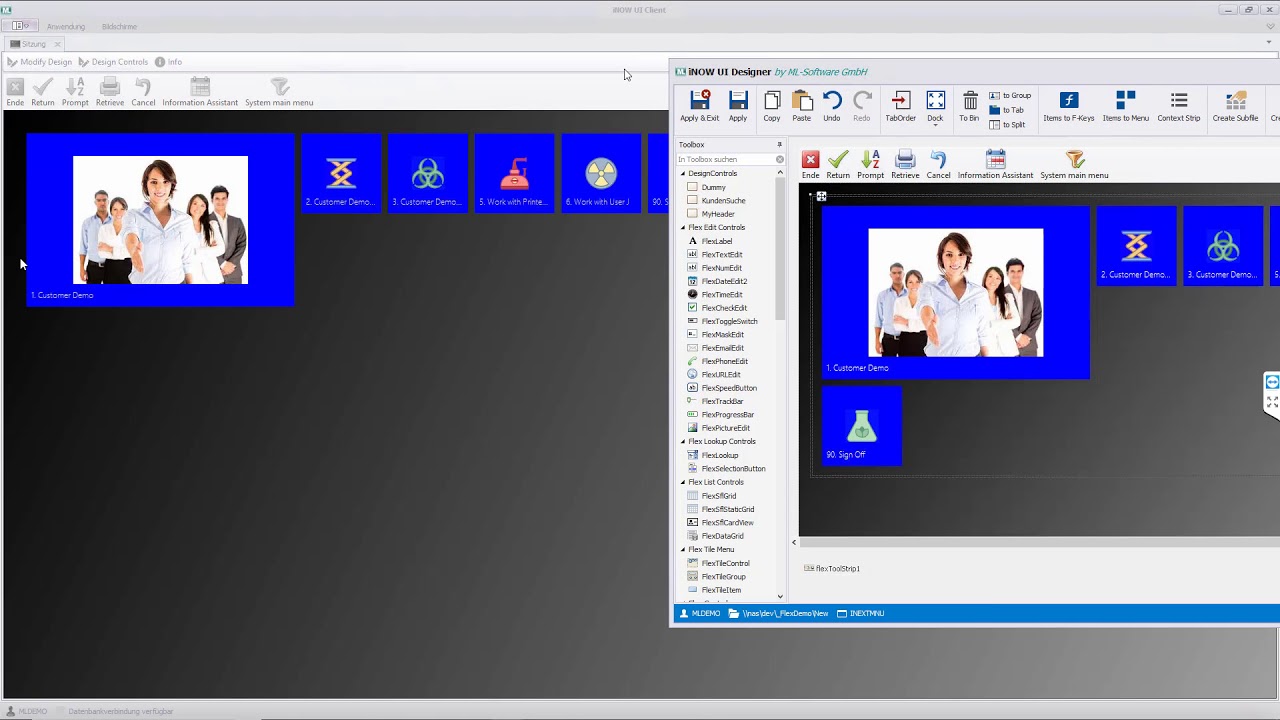1280x720 pixels.
Task: Click the Info button in the UI Client
Action: click(x=168, y=62)
